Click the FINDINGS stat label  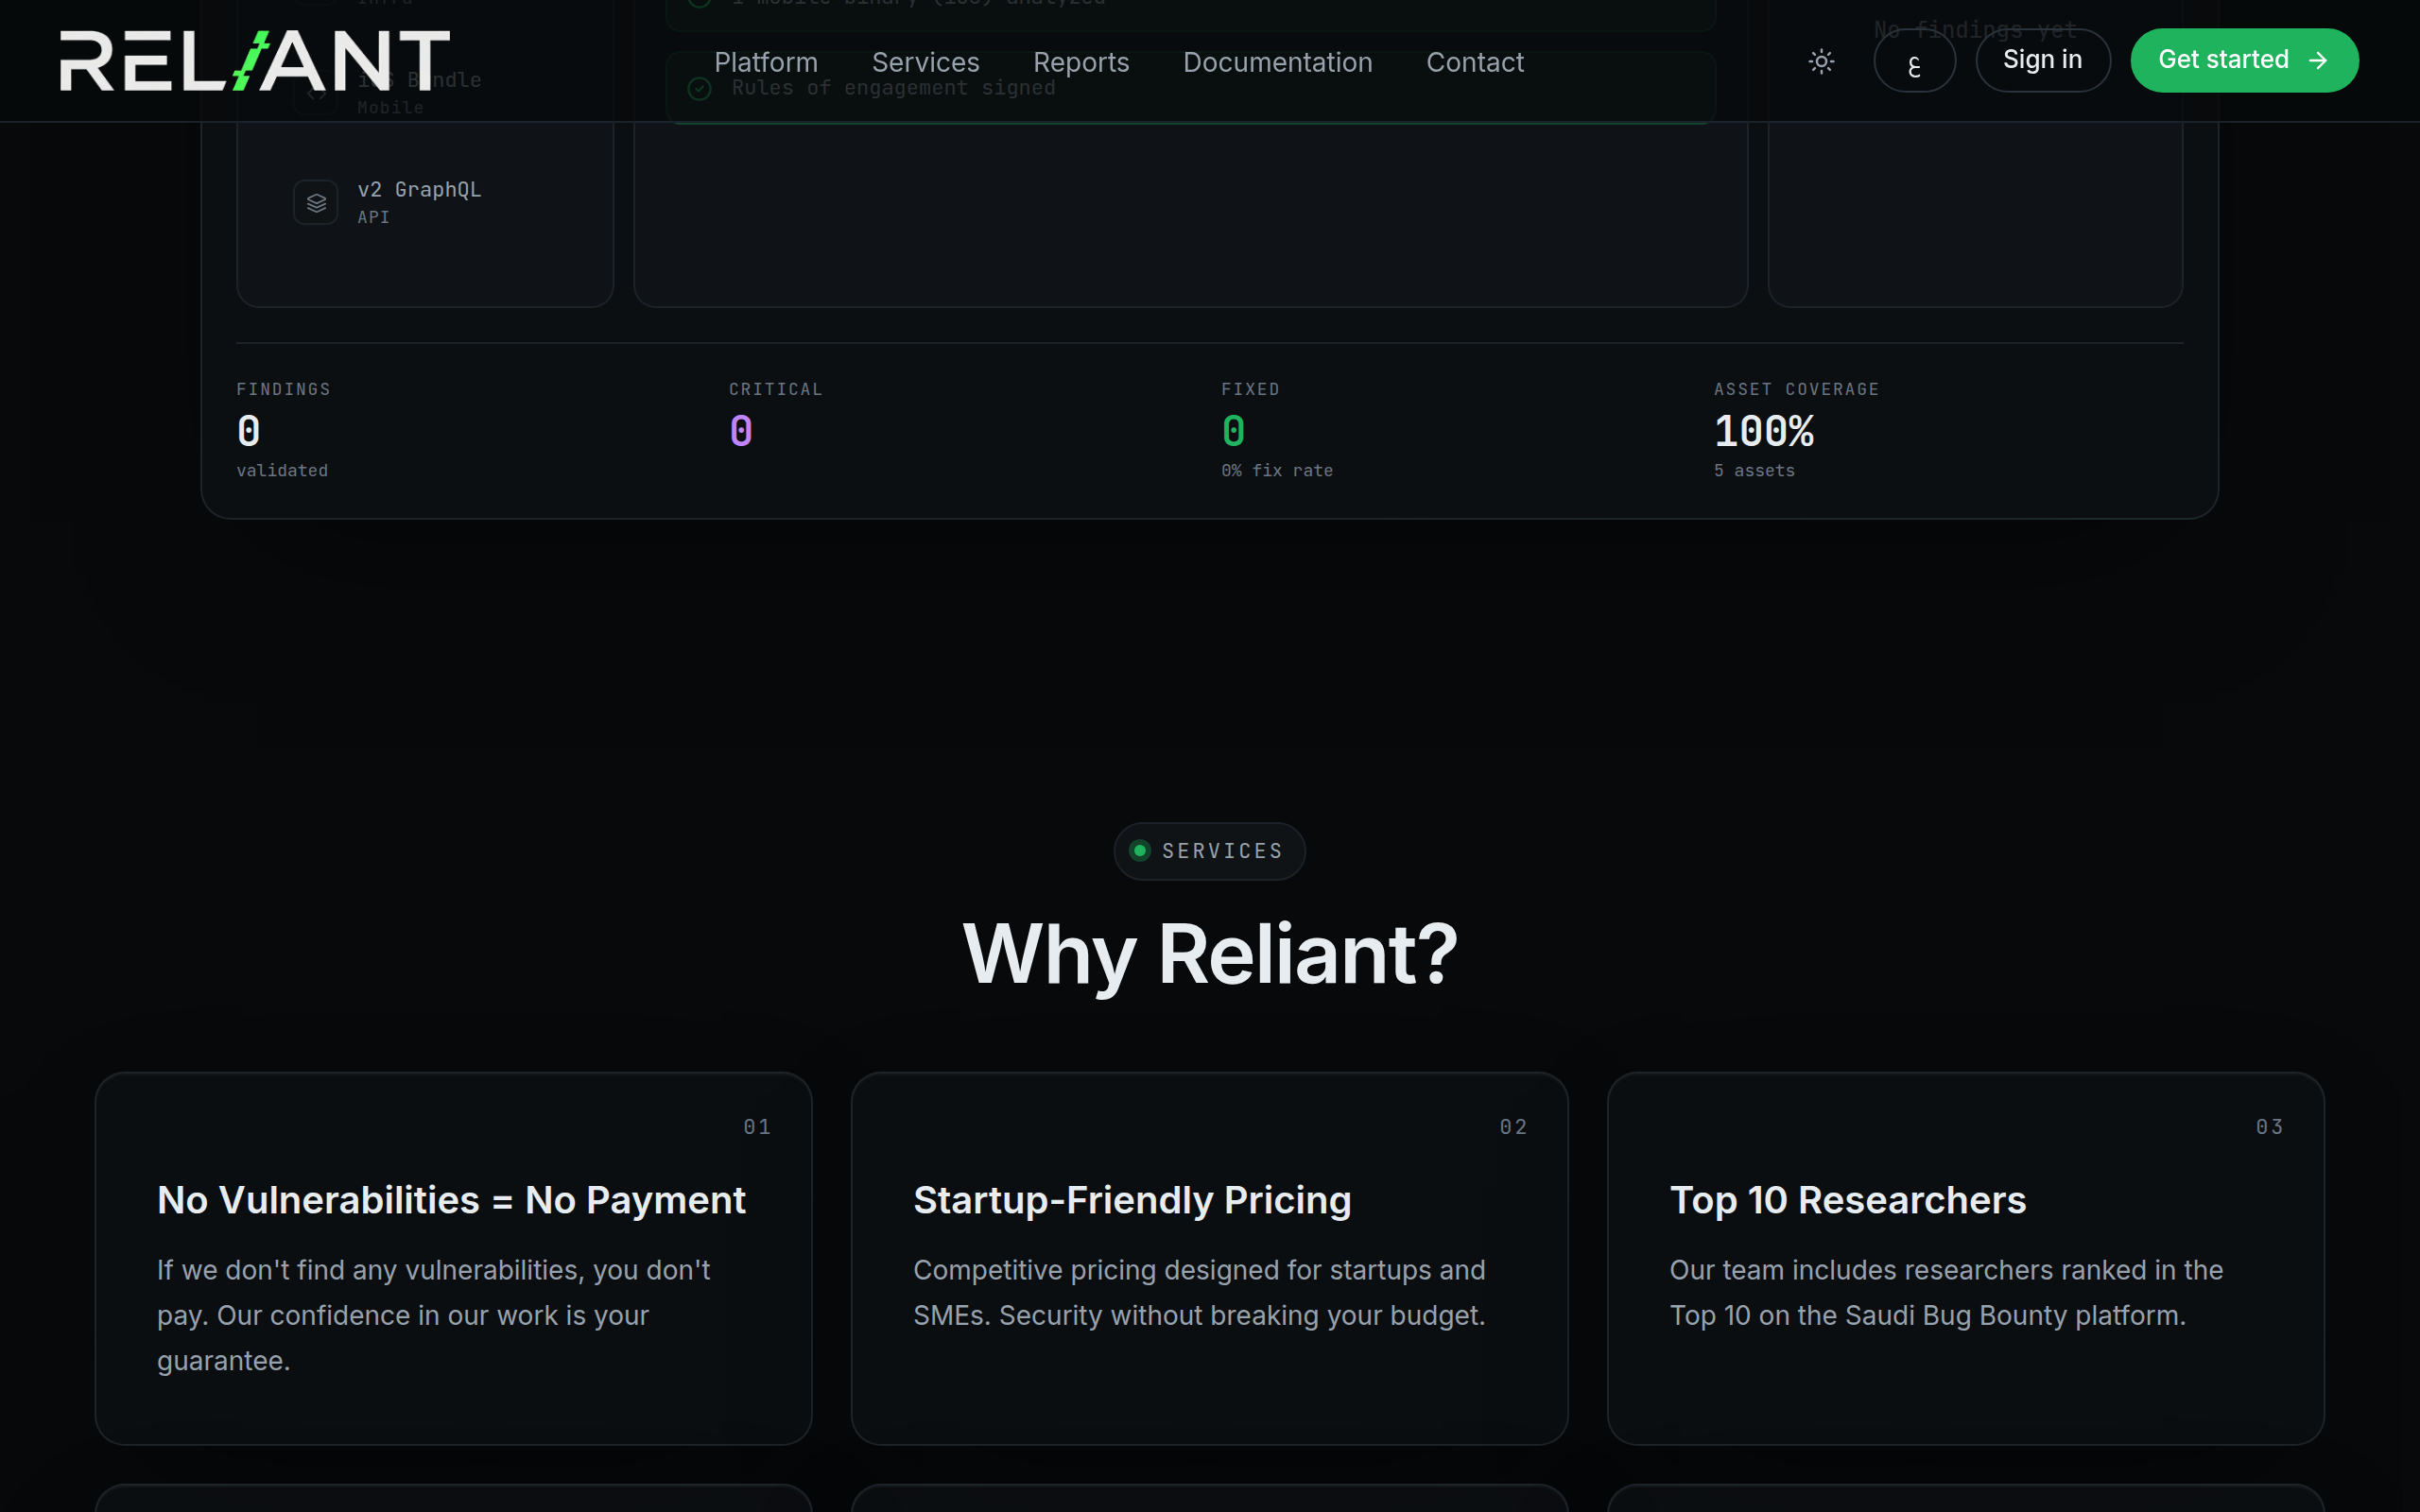[283, 389]
